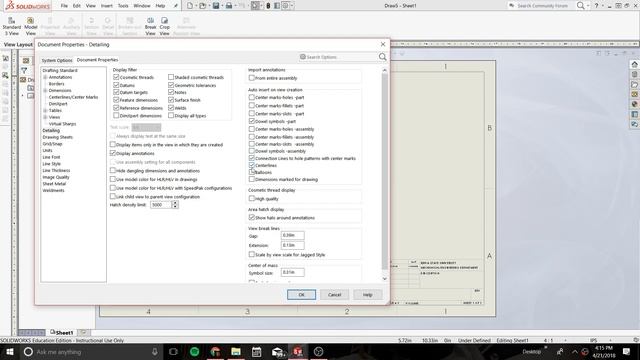Image resolution: width=640 pixels, height=360 pixels.
Task: Check Hide dangling dimensions and annotations
Action: click(113, 171)
